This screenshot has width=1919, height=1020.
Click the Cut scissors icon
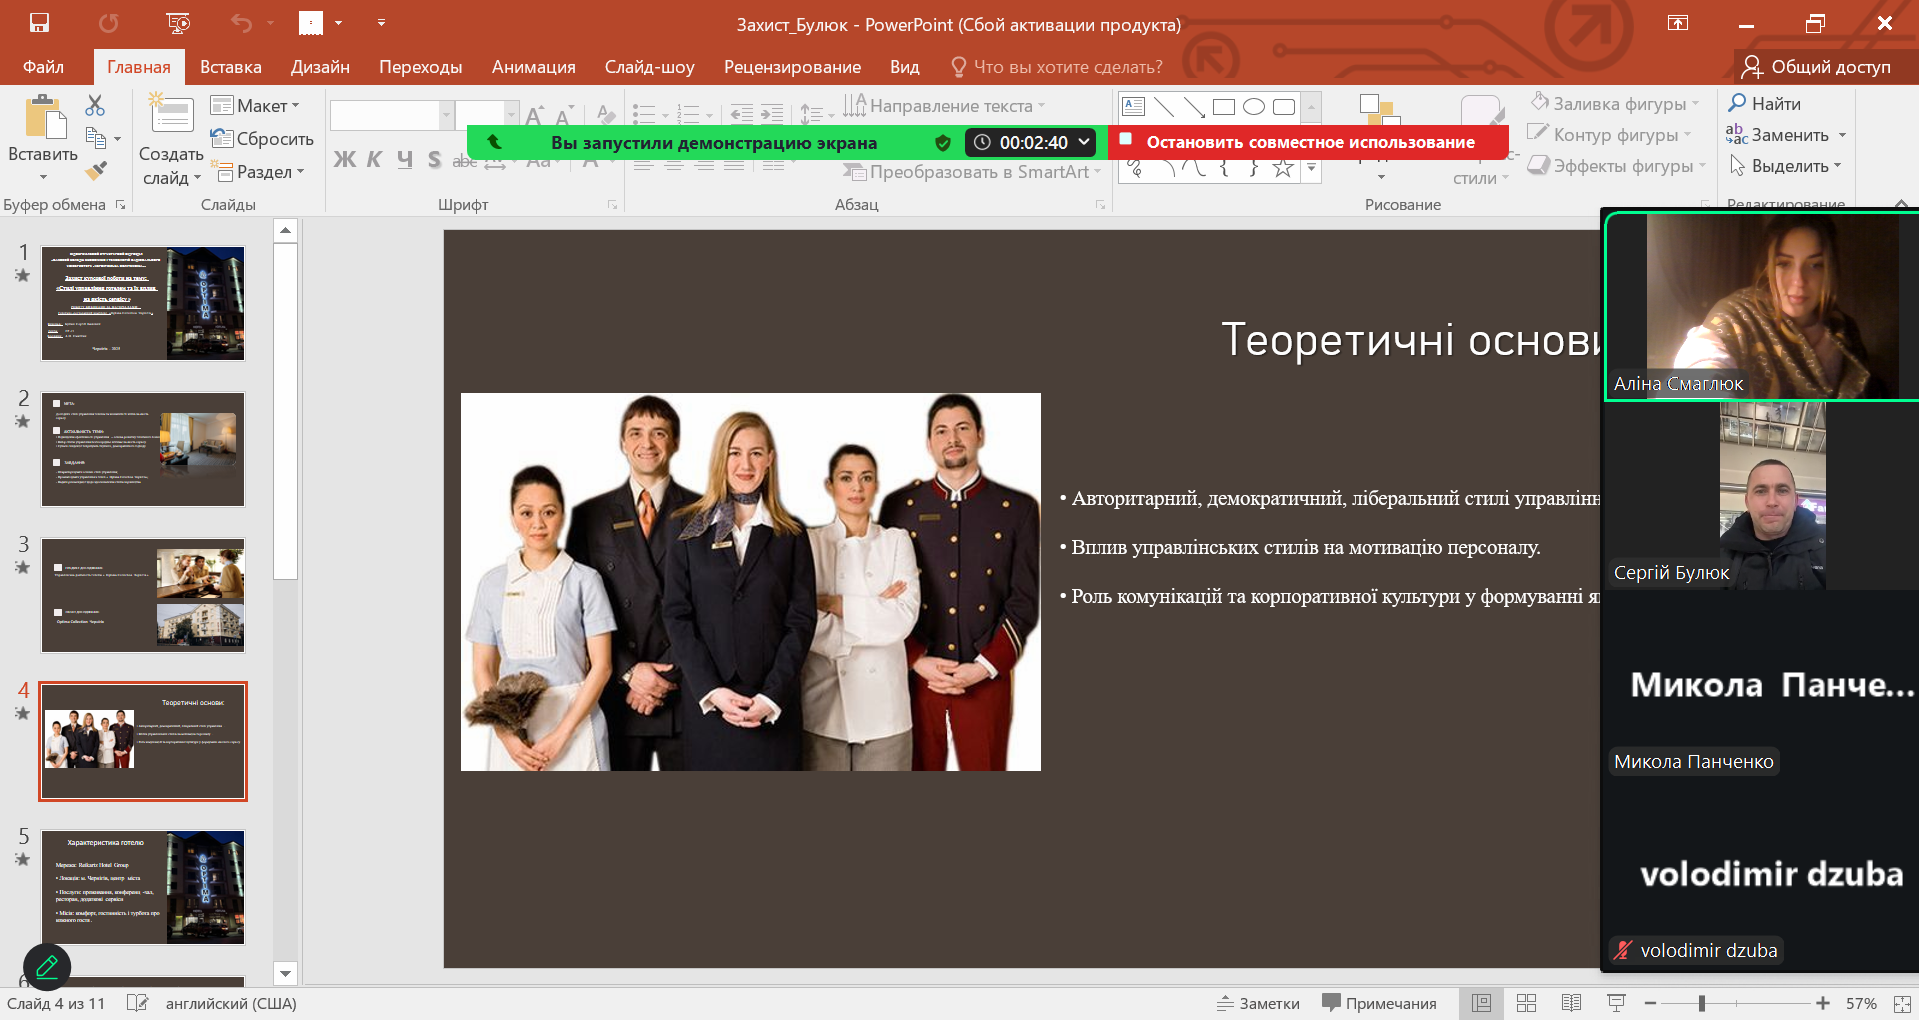[95, 105]
